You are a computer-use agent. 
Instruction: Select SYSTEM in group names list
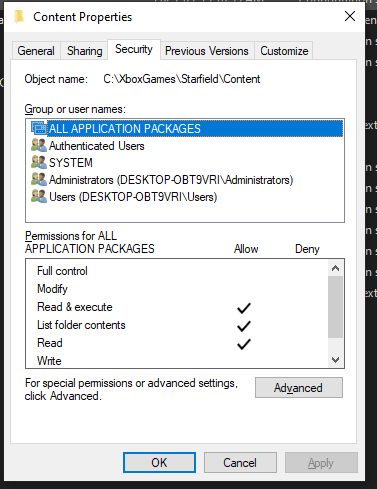[x=71, y=163]
